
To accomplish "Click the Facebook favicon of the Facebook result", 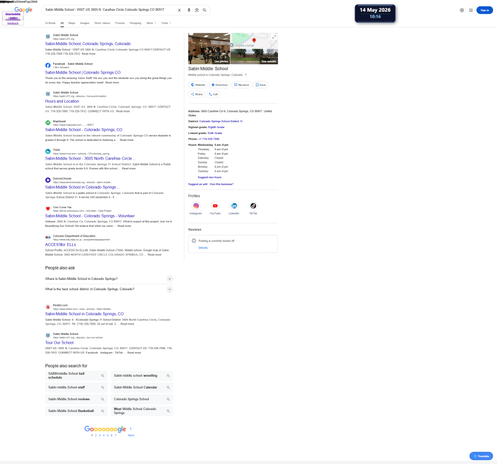I will tap(48, 65).
